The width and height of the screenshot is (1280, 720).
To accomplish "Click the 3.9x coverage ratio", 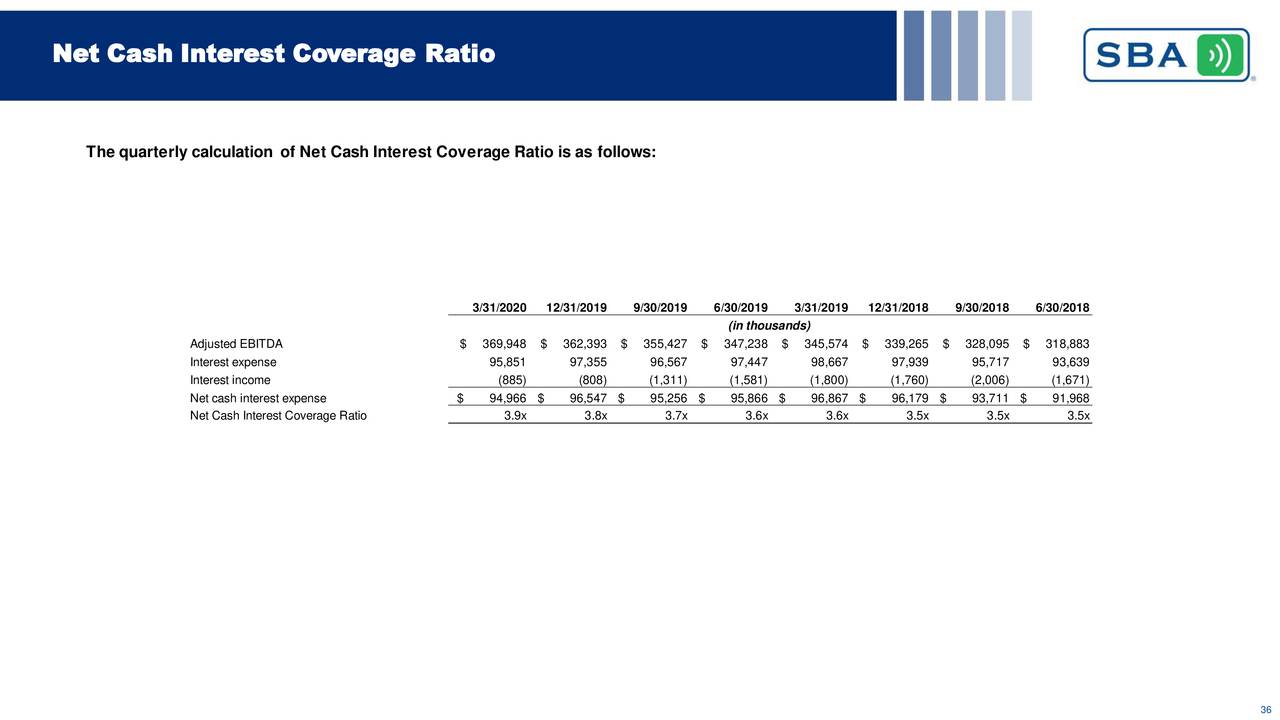I will coord(516,416).
